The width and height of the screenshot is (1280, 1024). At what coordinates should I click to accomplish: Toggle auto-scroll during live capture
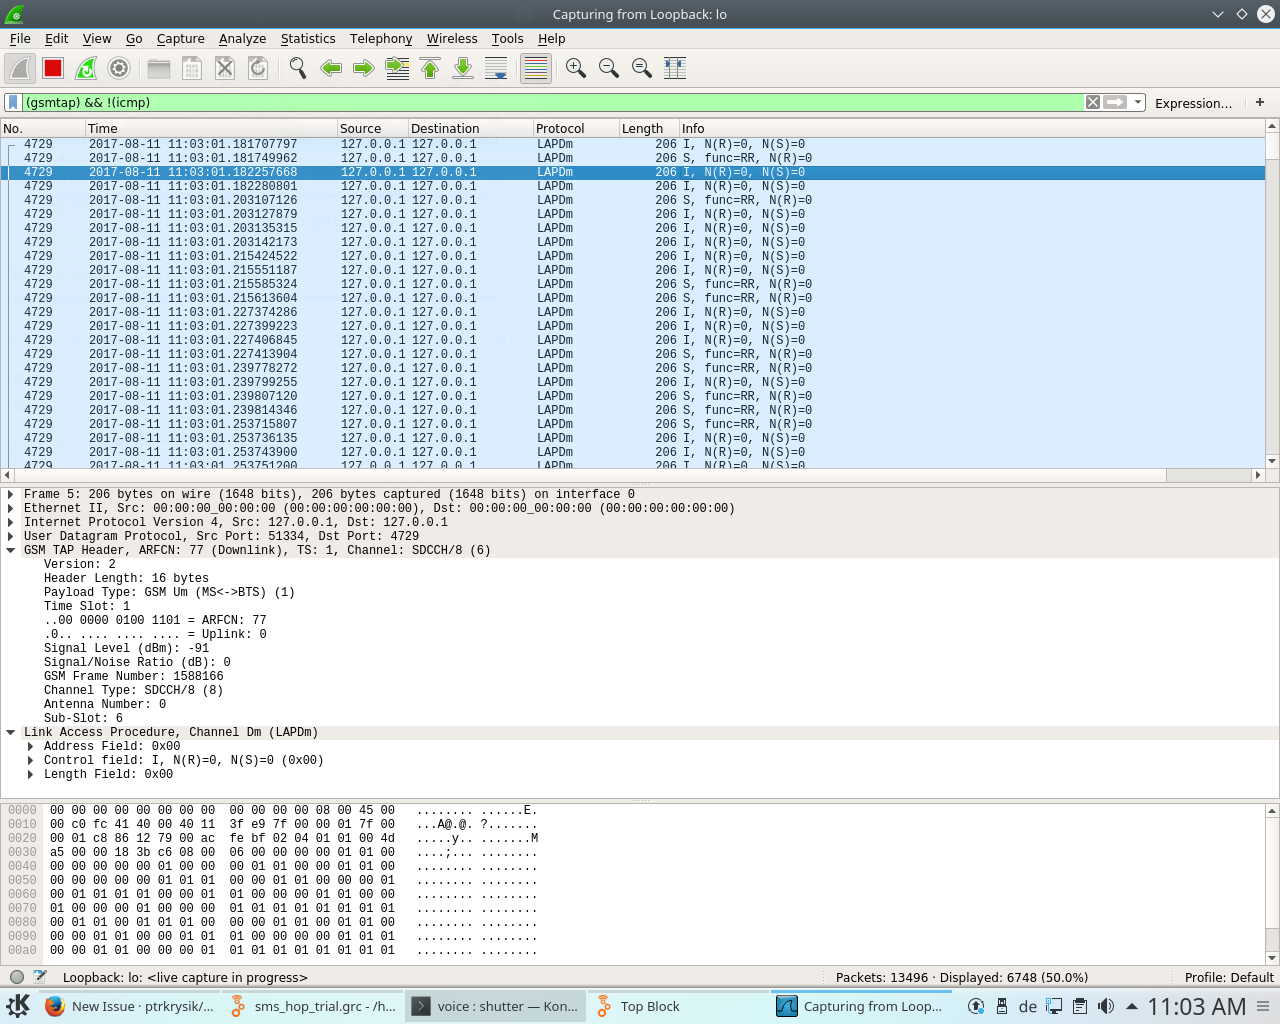(x=496, y=68)
